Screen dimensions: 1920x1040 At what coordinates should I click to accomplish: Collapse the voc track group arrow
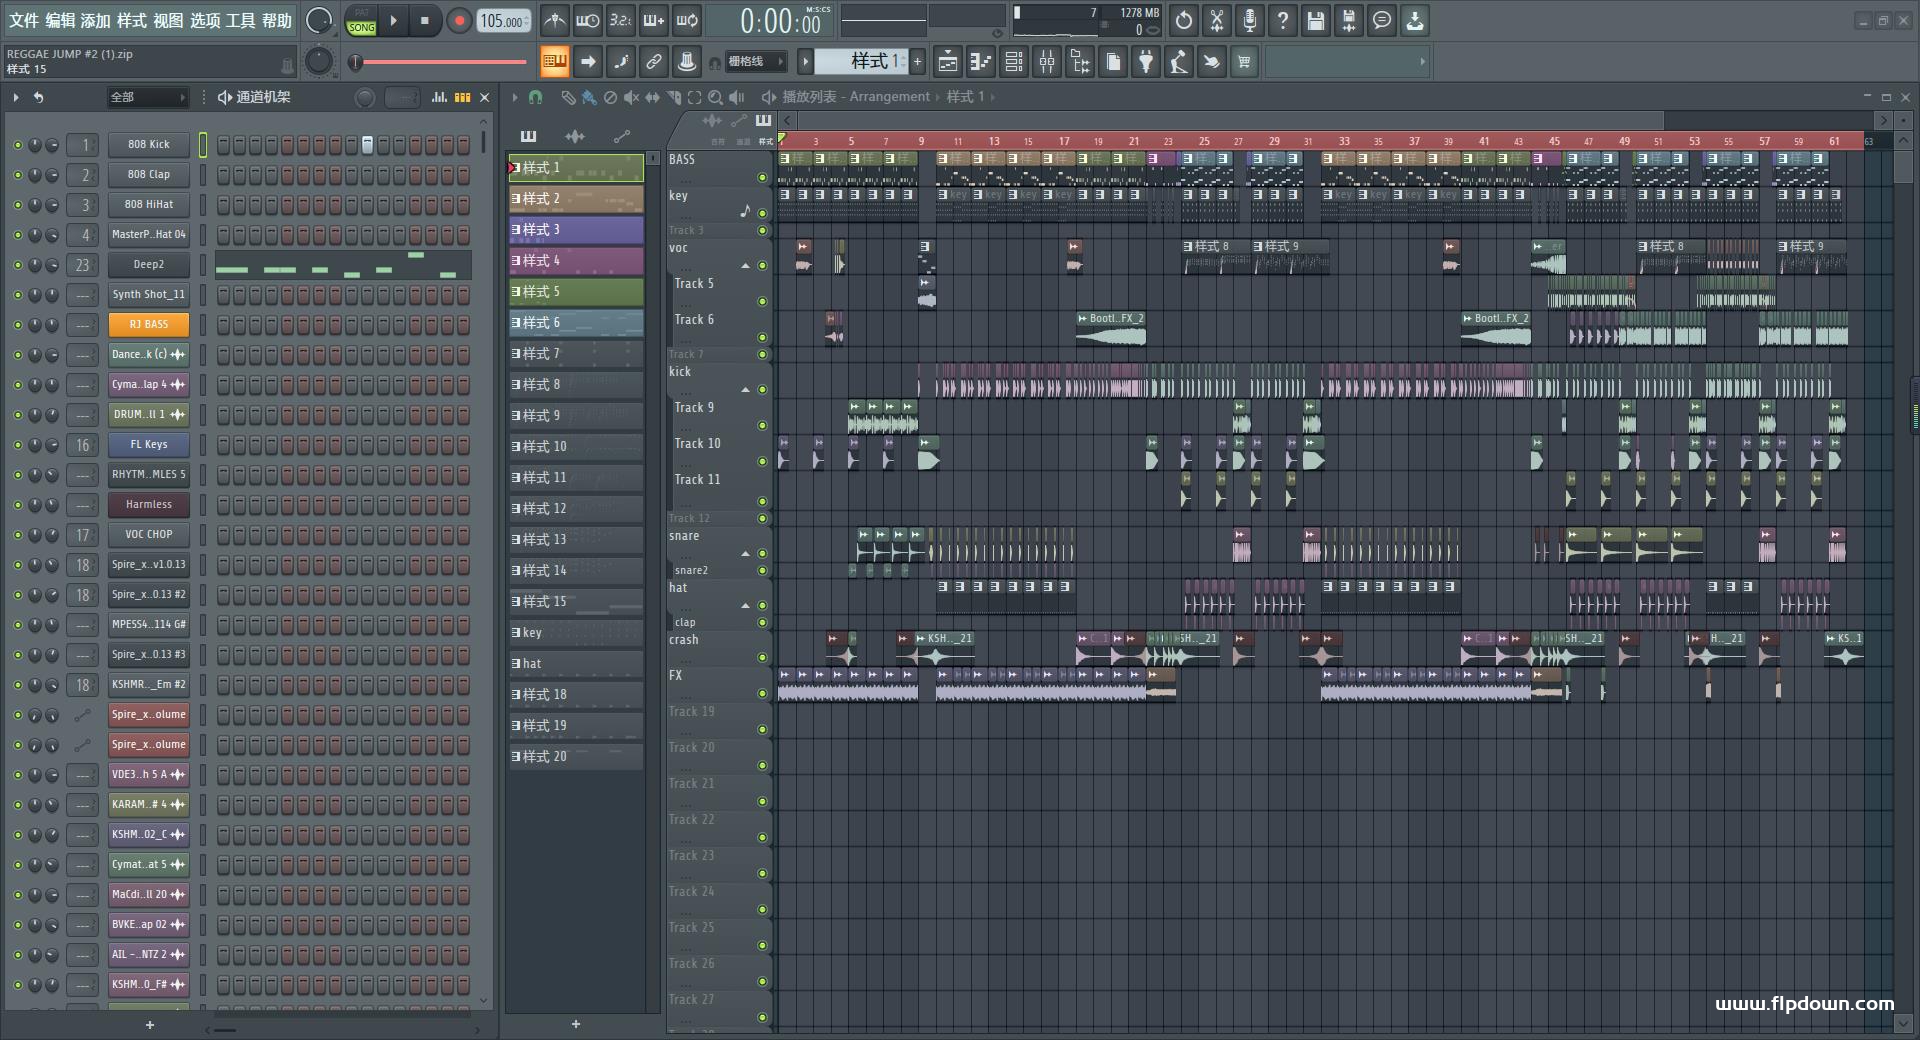click(x=745, y=266)
